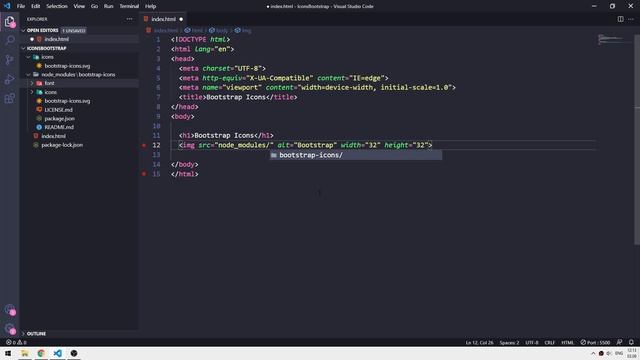Click errors and warnings status bar indicator
The width and height of the screenshot is (640, 360).
coord(16,342)
